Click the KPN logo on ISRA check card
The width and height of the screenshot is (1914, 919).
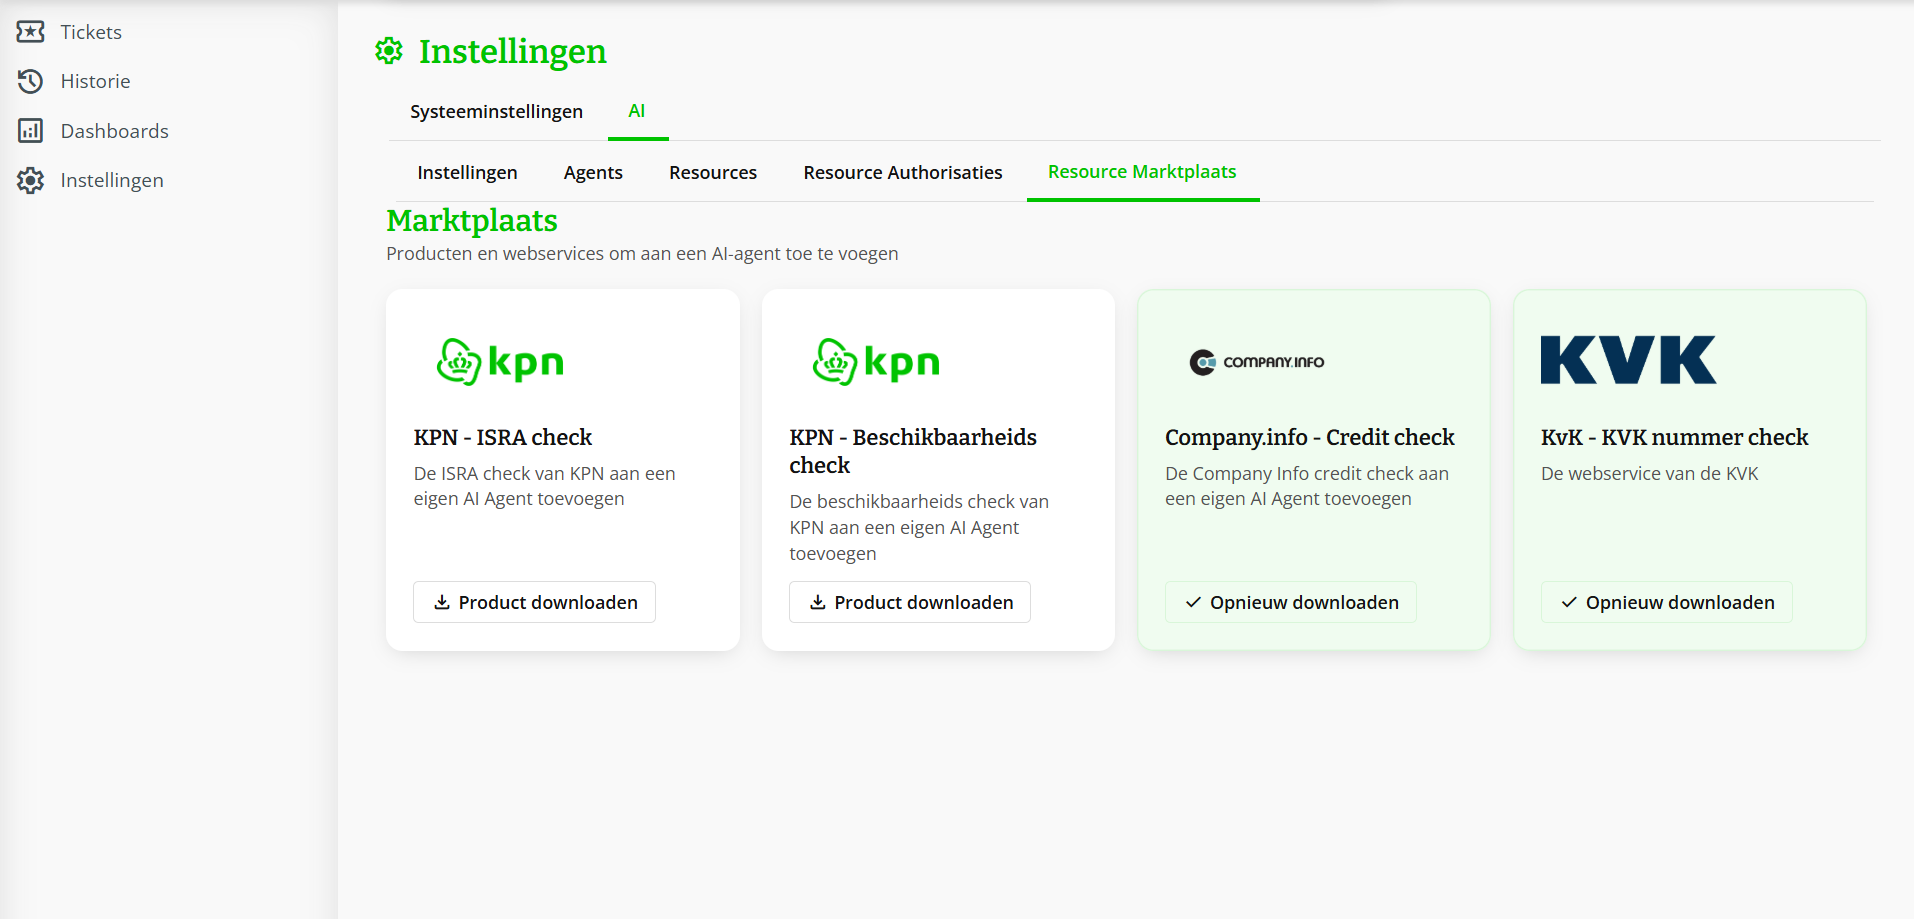(501, 361)
